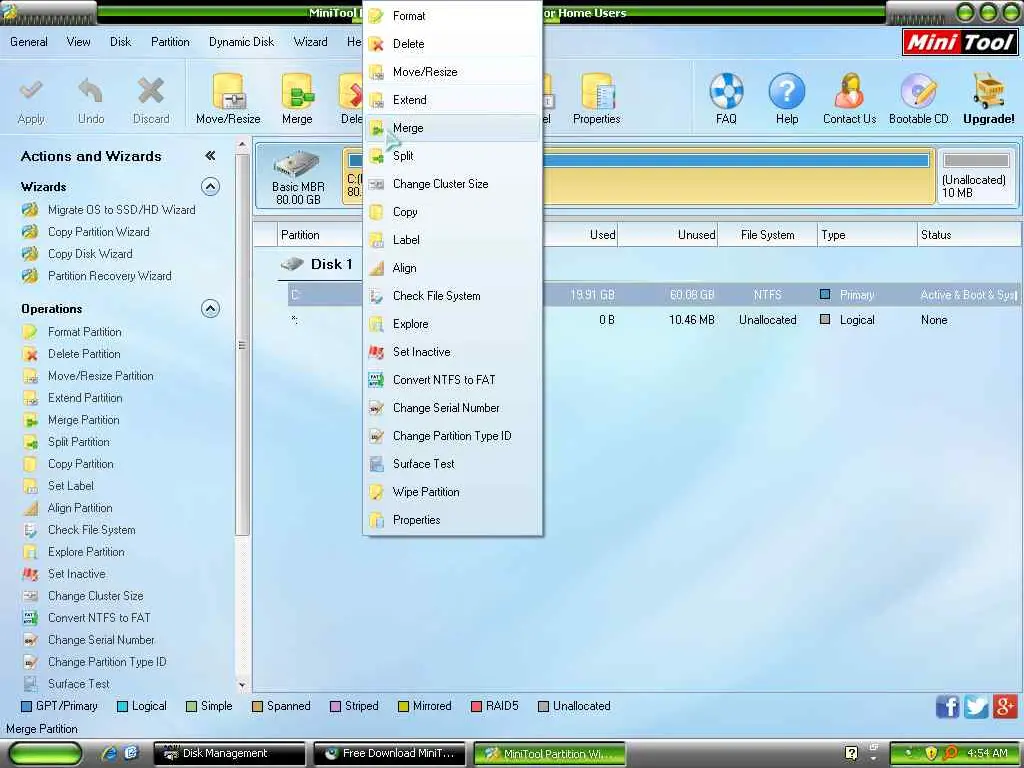This screenshot has height=768, width=1024.
Task: Click Change Cluster Size in sidebar
Action: [95, 596]
